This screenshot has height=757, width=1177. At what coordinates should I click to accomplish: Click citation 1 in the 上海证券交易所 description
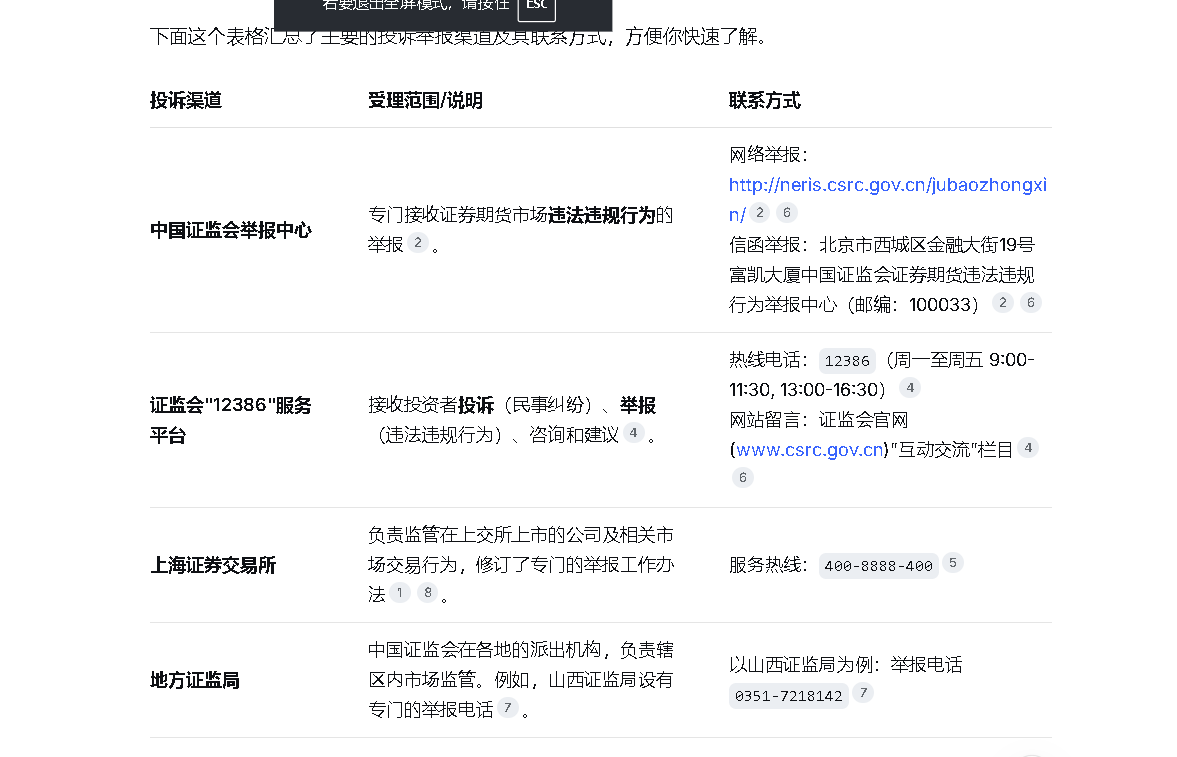click(399, 593)
